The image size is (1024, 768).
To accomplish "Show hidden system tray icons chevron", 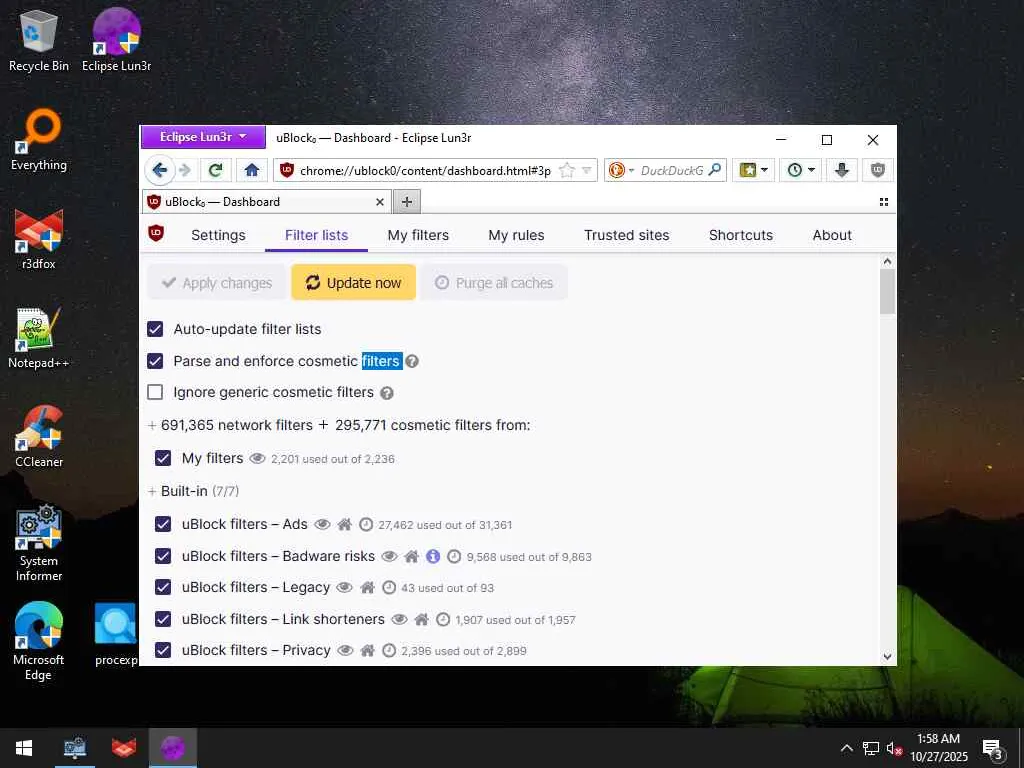I will click(x=846, y=748).
